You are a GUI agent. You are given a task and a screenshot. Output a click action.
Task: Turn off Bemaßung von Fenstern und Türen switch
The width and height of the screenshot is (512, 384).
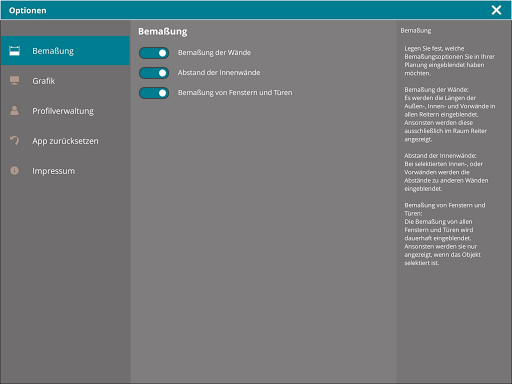(x=154, y=93)
